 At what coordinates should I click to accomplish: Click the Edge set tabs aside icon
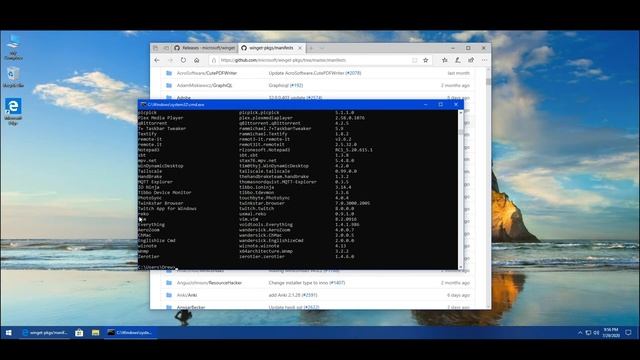(x=166, y=48)
